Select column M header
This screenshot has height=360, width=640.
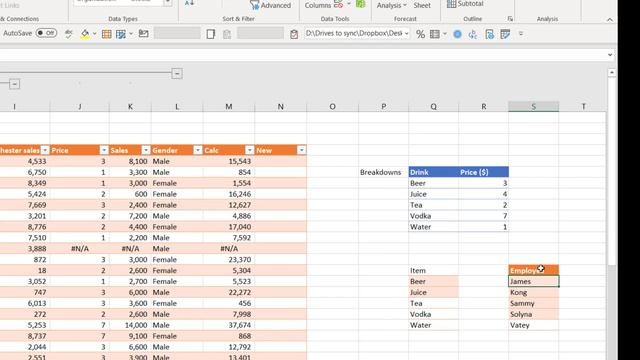[229, 107]
